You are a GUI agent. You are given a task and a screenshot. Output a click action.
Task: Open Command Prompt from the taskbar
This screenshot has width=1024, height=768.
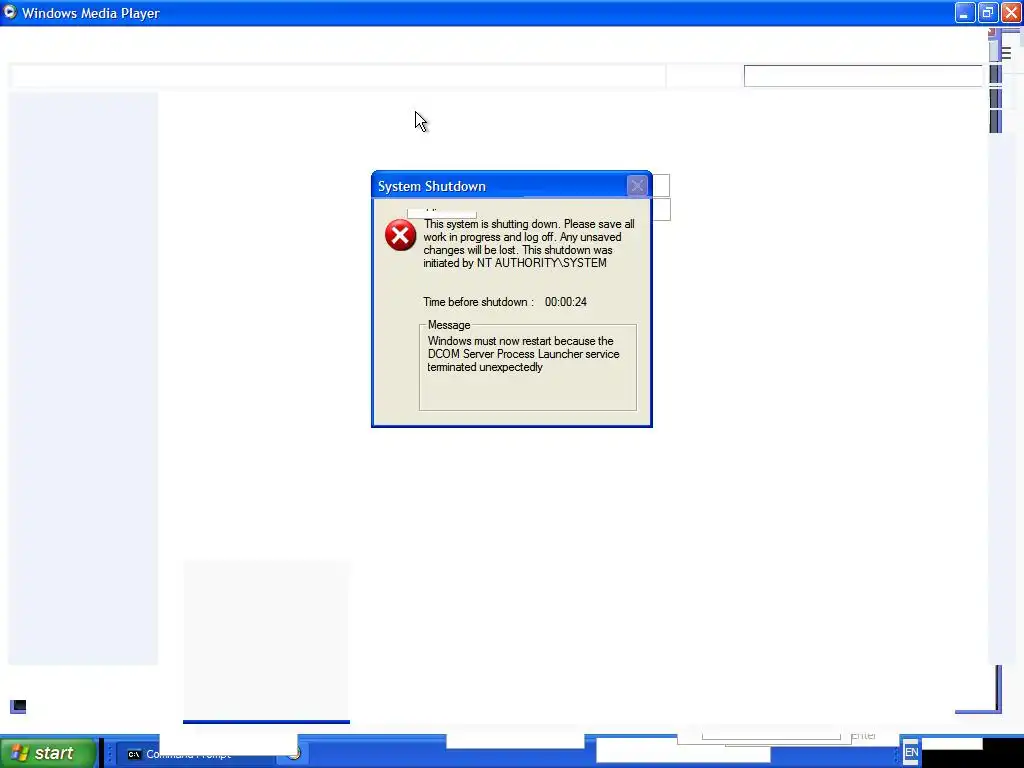pos(197,754)
